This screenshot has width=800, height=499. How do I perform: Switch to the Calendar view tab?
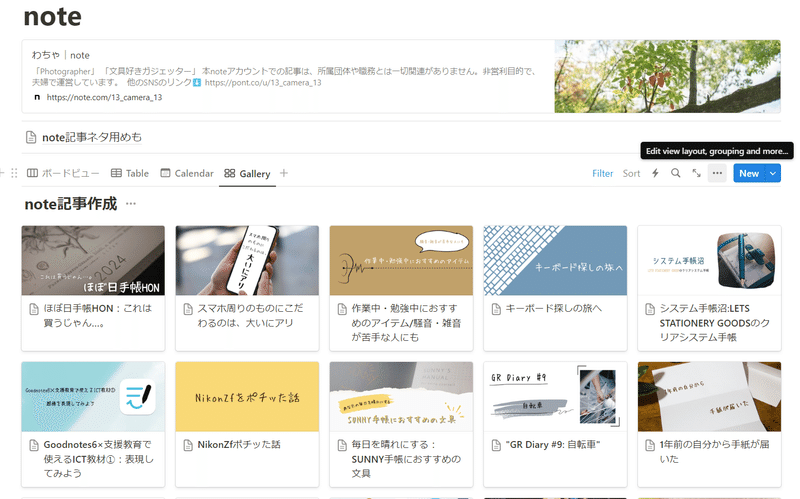click(x=187, y=173)
